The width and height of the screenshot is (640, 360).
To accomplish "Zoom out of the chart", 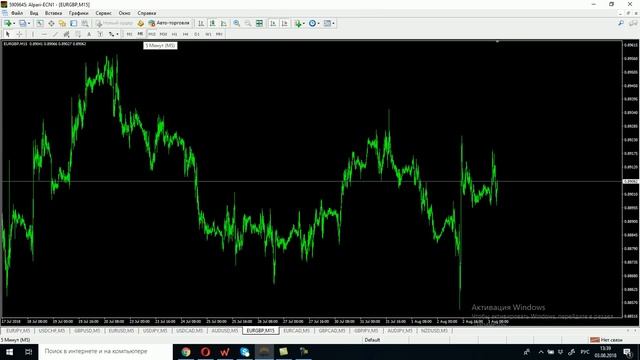I will pyautogui.click(x=248, y=23).
